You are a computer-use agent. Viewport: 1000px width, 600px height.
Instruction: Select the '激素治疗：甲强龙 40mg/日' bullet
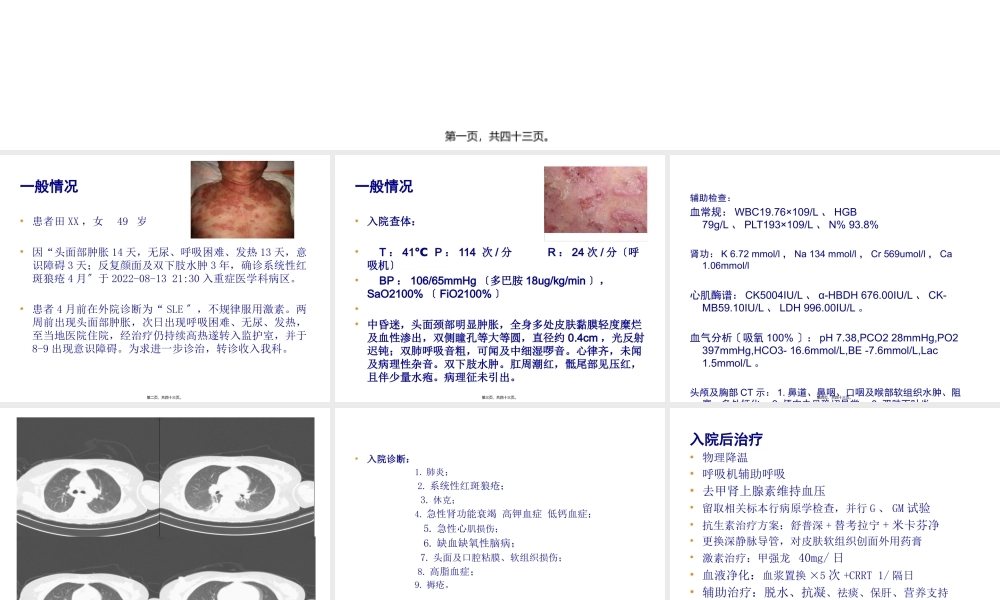tap(773, 558)
